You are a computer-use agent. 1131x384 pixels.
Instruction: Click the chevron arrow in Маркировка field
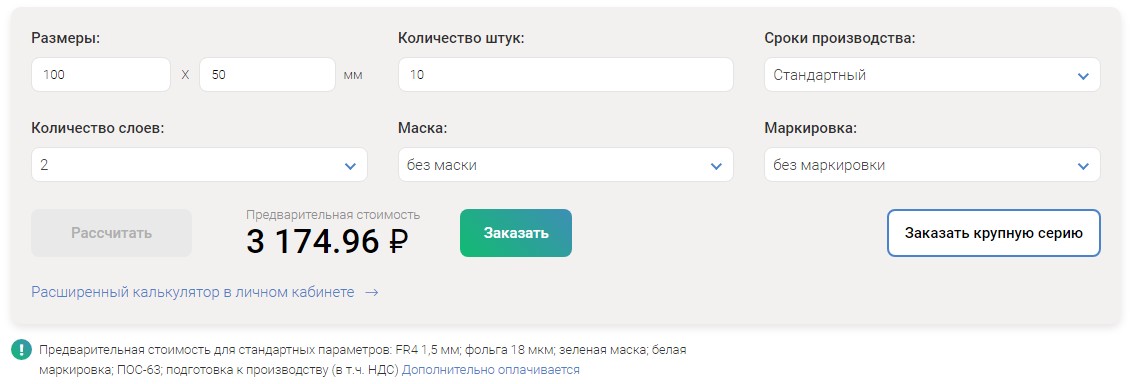(x=1083, y=166)
